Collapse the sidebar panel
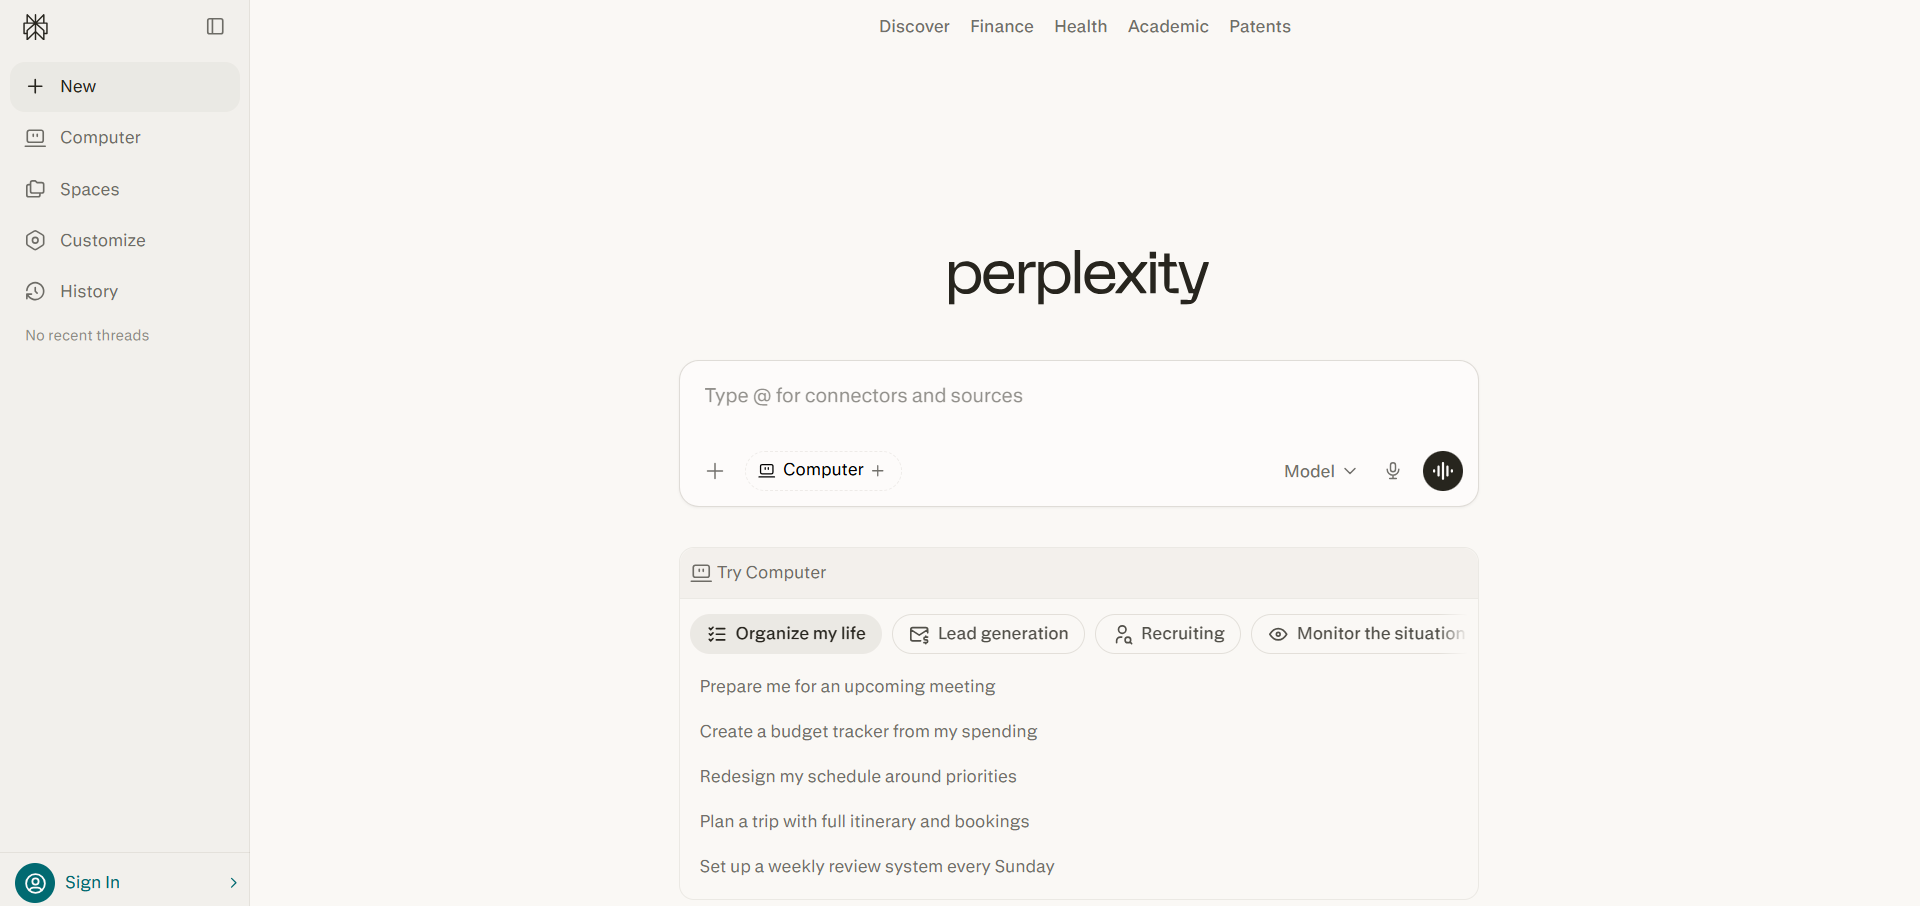The width and height of the screenshot is (1920, 906). [x=215, y=27]
